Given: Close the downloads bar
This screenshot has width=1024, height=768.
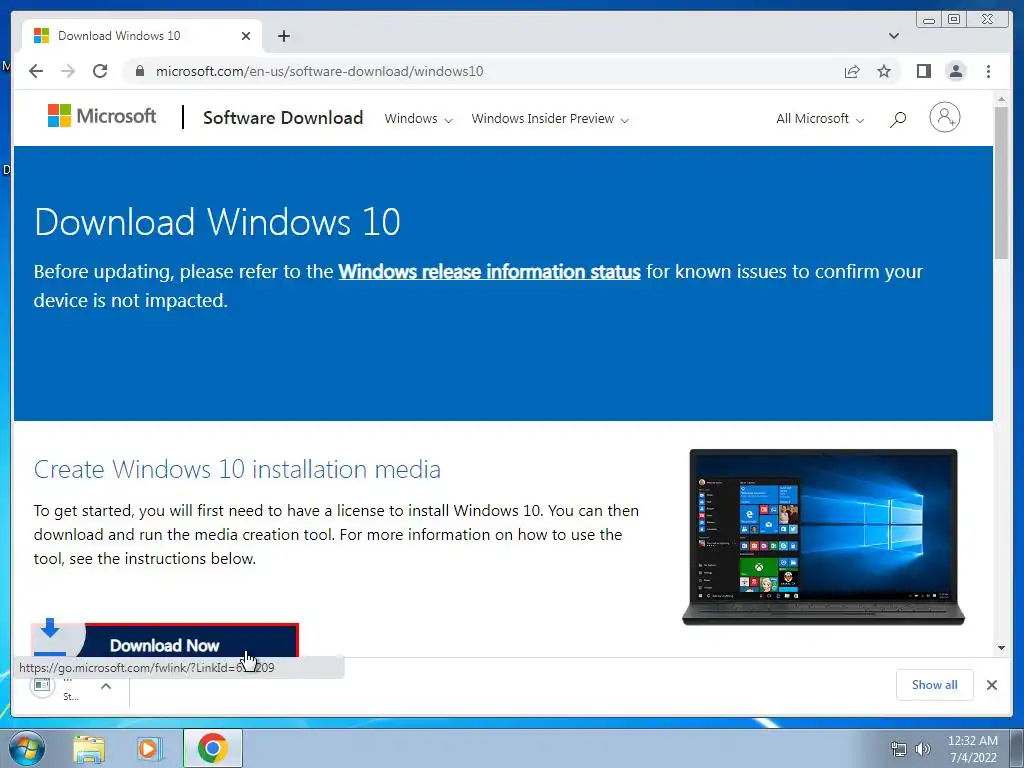Looking at the screenshot, I should 991,685.
